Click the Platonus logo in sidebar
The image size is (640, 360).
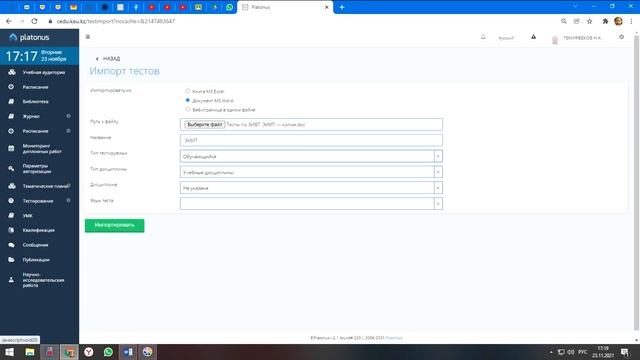click(29, 37)
